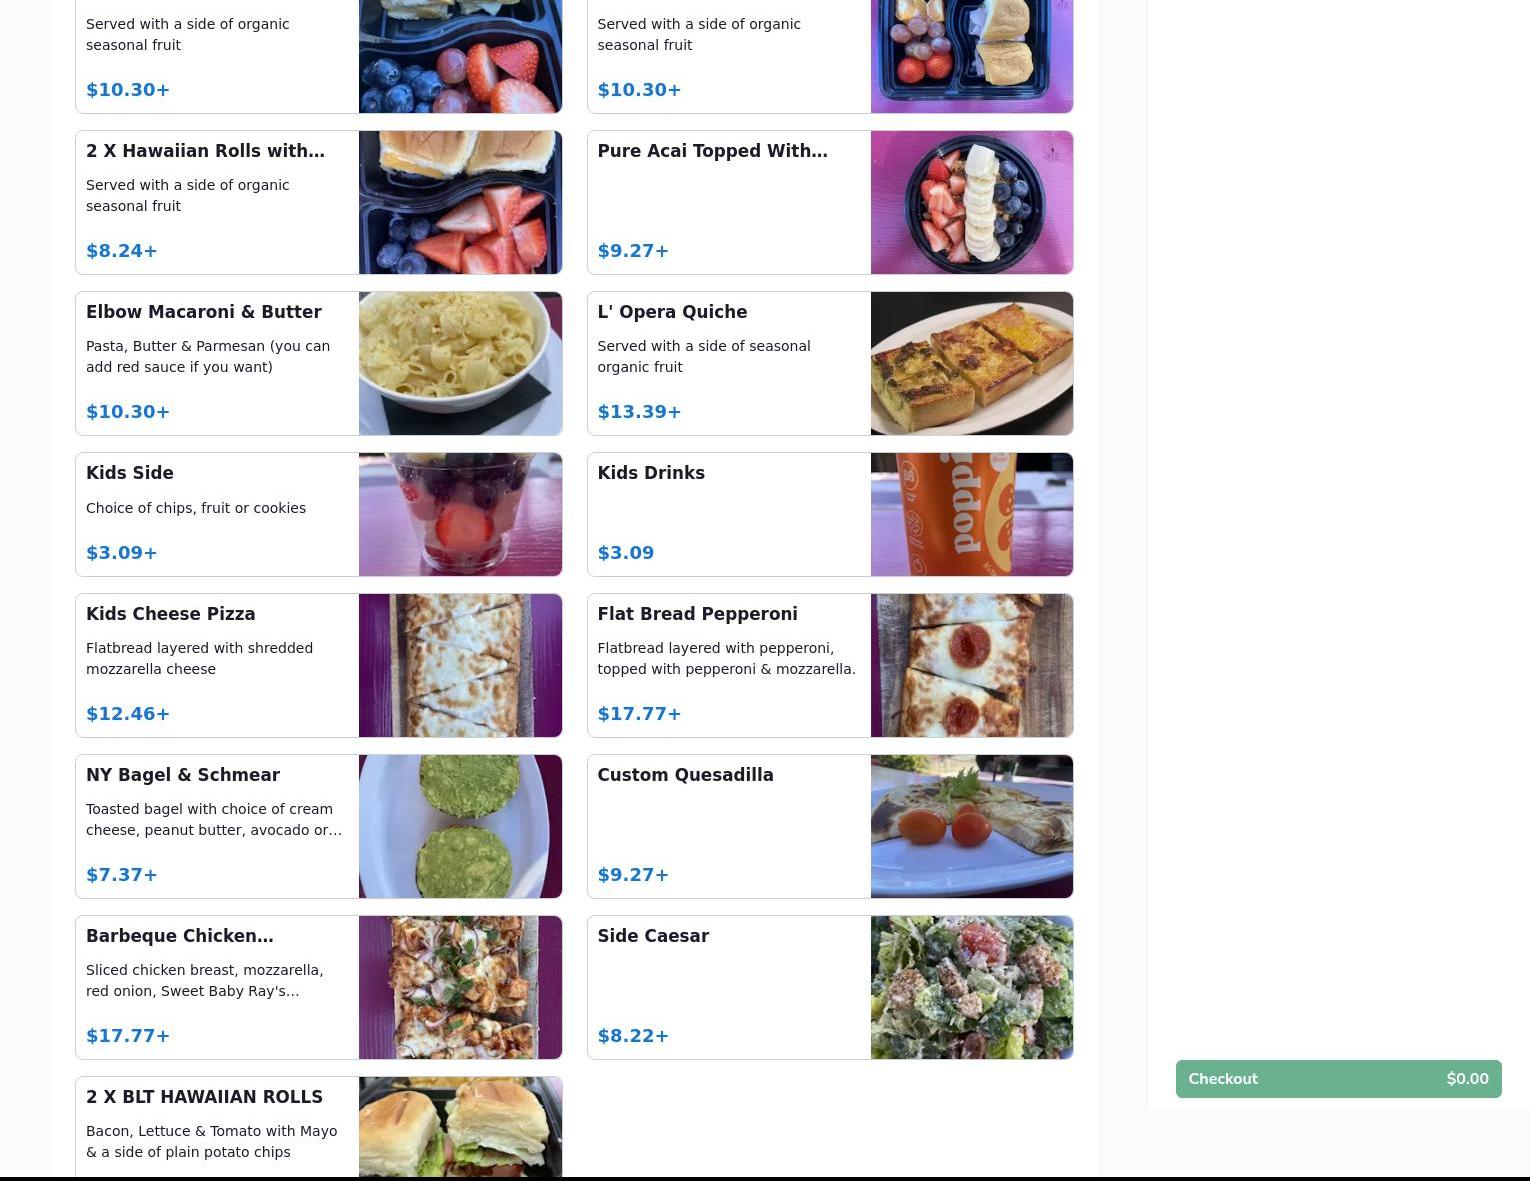Screen dimensions: 1530x1181
Task: Open the Kids Side menu item
Action: (318, 514)
